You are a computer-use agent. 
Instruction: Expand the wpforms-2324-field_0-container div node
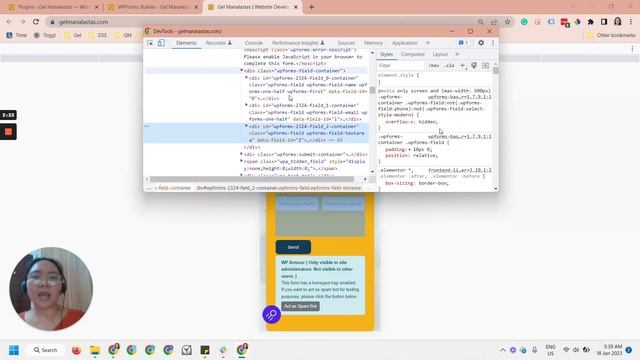(246, 78)
